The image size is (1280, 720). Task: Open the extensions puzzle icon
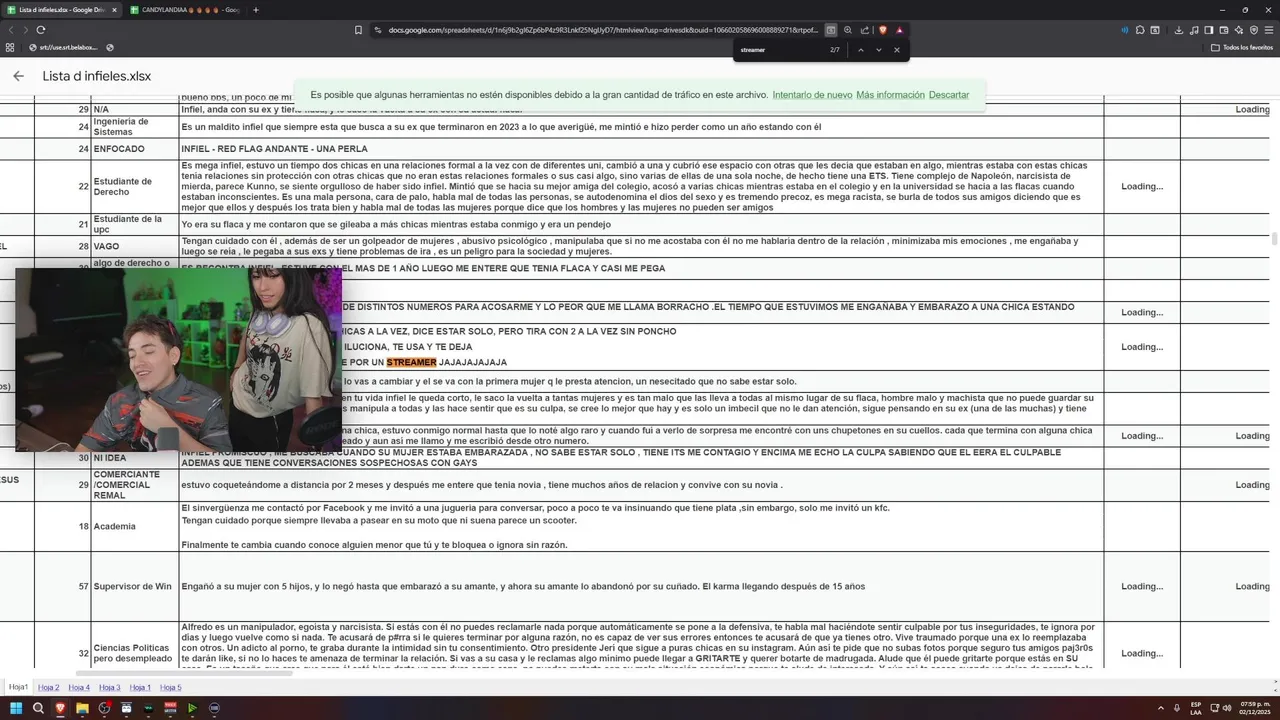[1140, 30]
